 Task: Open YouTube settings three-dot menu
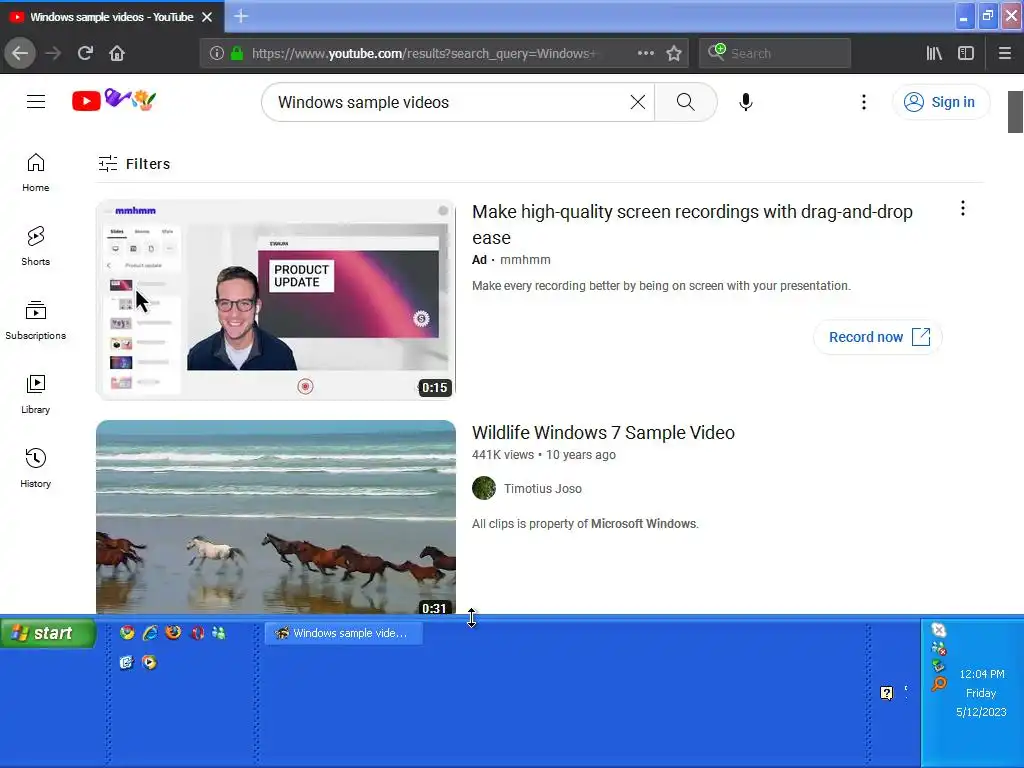coord(863,102)
